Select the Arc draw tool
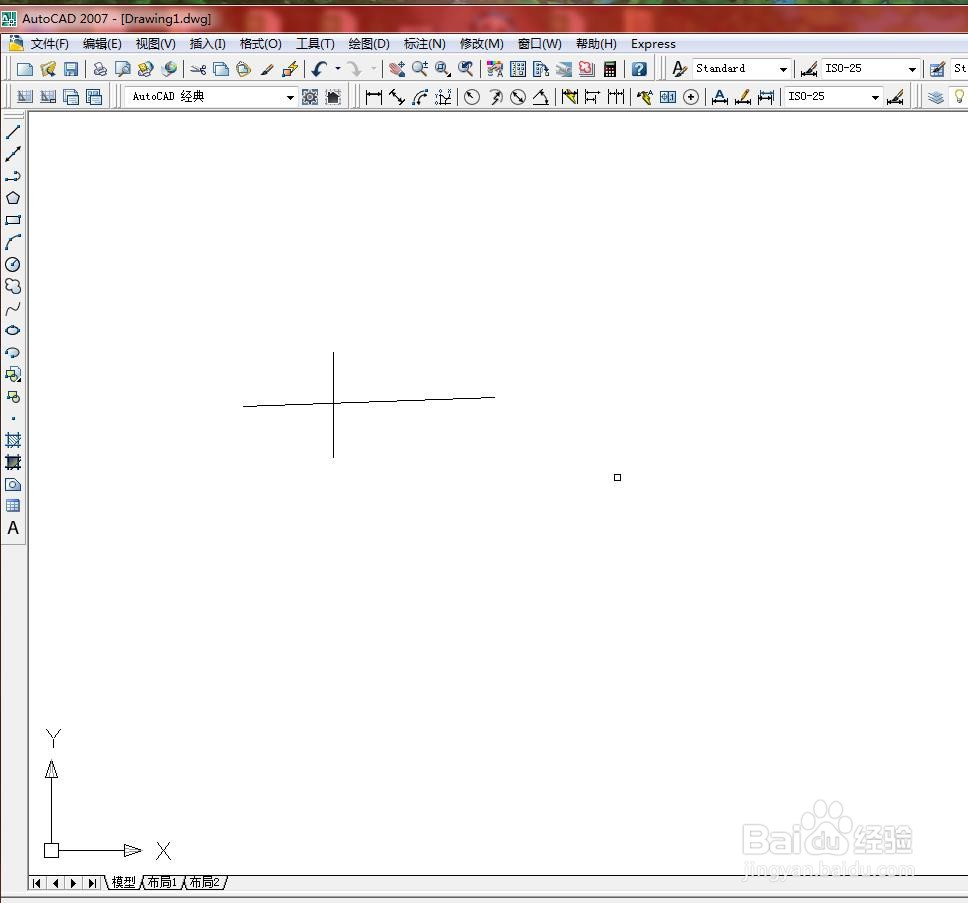Image resolution: width=968 pixels, height=903 pixels. point(13,243)
